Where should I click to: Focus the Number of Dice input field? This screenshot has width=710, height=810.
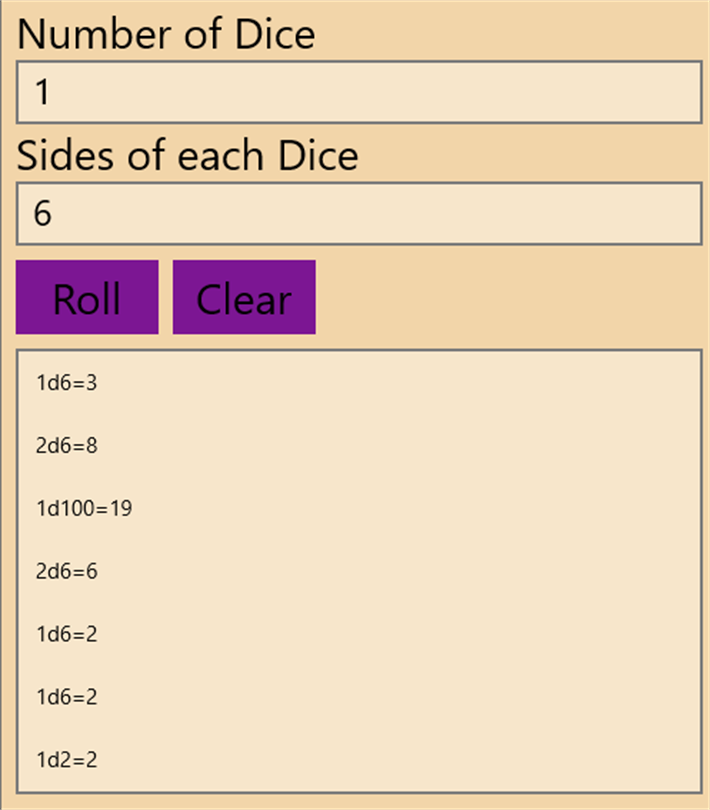click(358, 93)
